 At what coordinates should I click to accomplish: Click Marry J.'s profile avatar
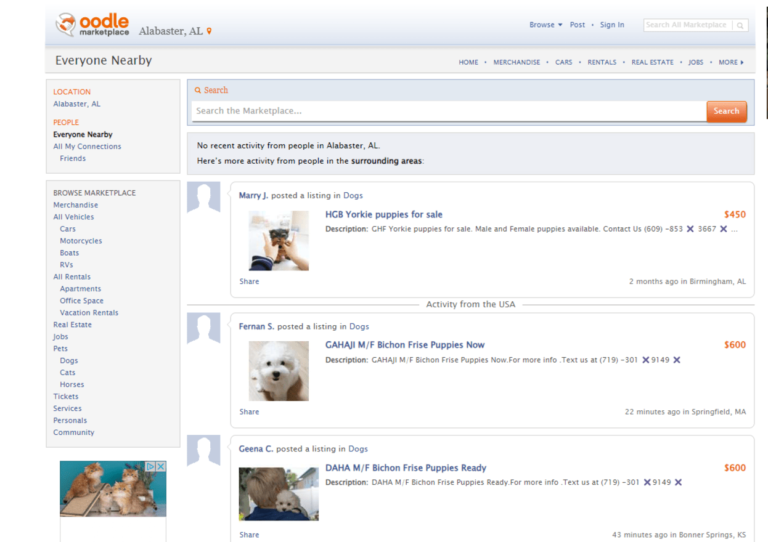[203, 198]
